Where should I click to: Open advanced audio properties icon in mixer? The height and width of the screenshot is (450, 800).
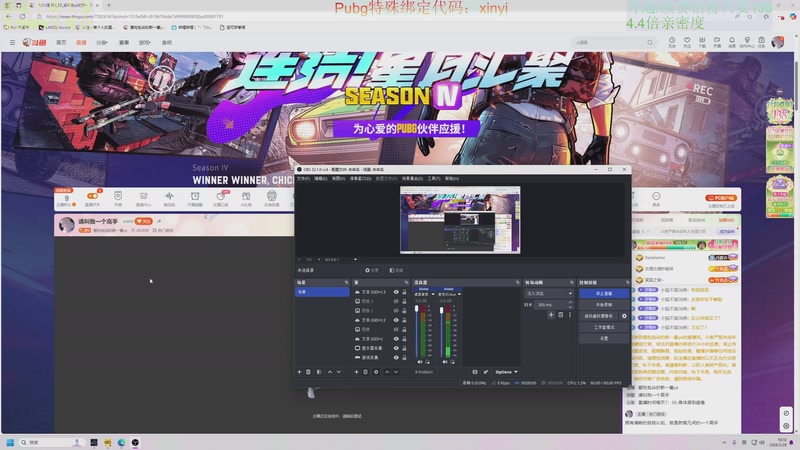click(486, 372)
